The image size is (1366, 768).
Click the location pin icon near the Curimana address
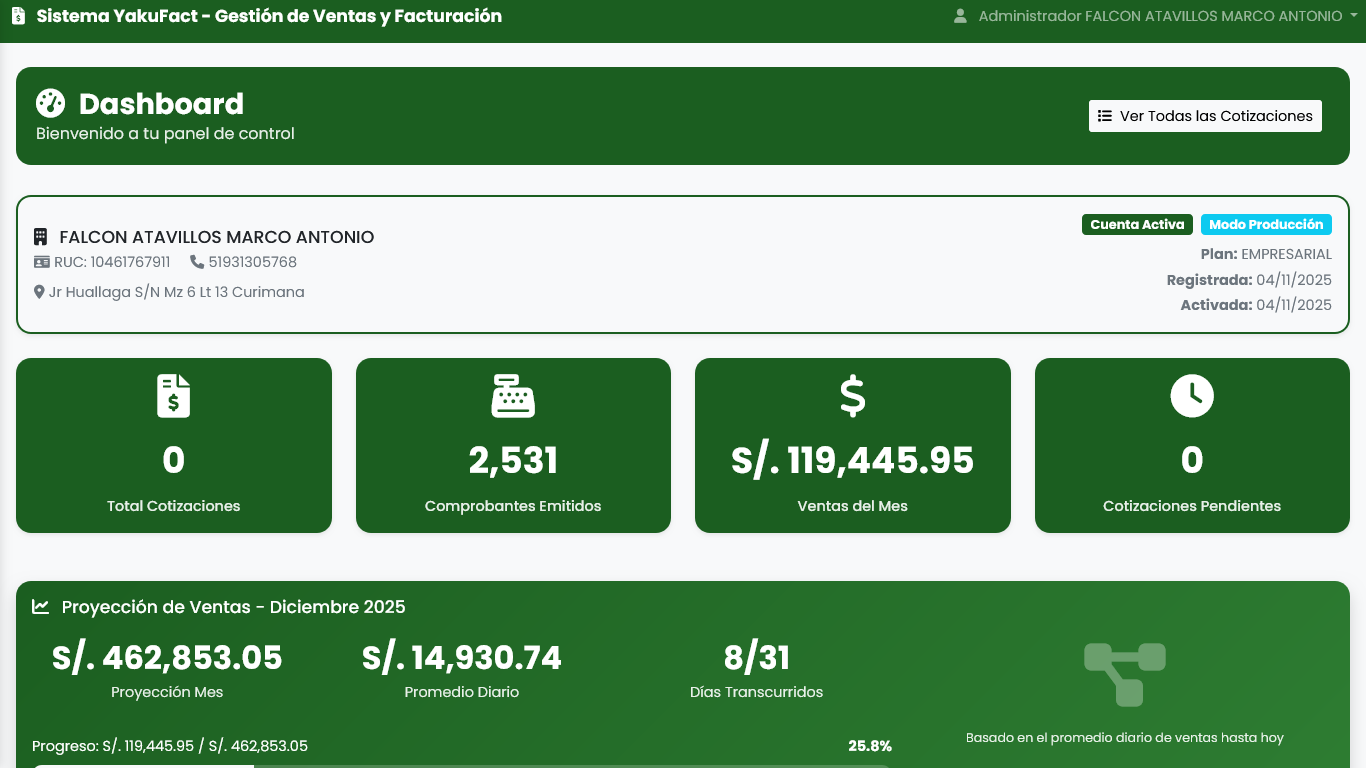[39, 292]
